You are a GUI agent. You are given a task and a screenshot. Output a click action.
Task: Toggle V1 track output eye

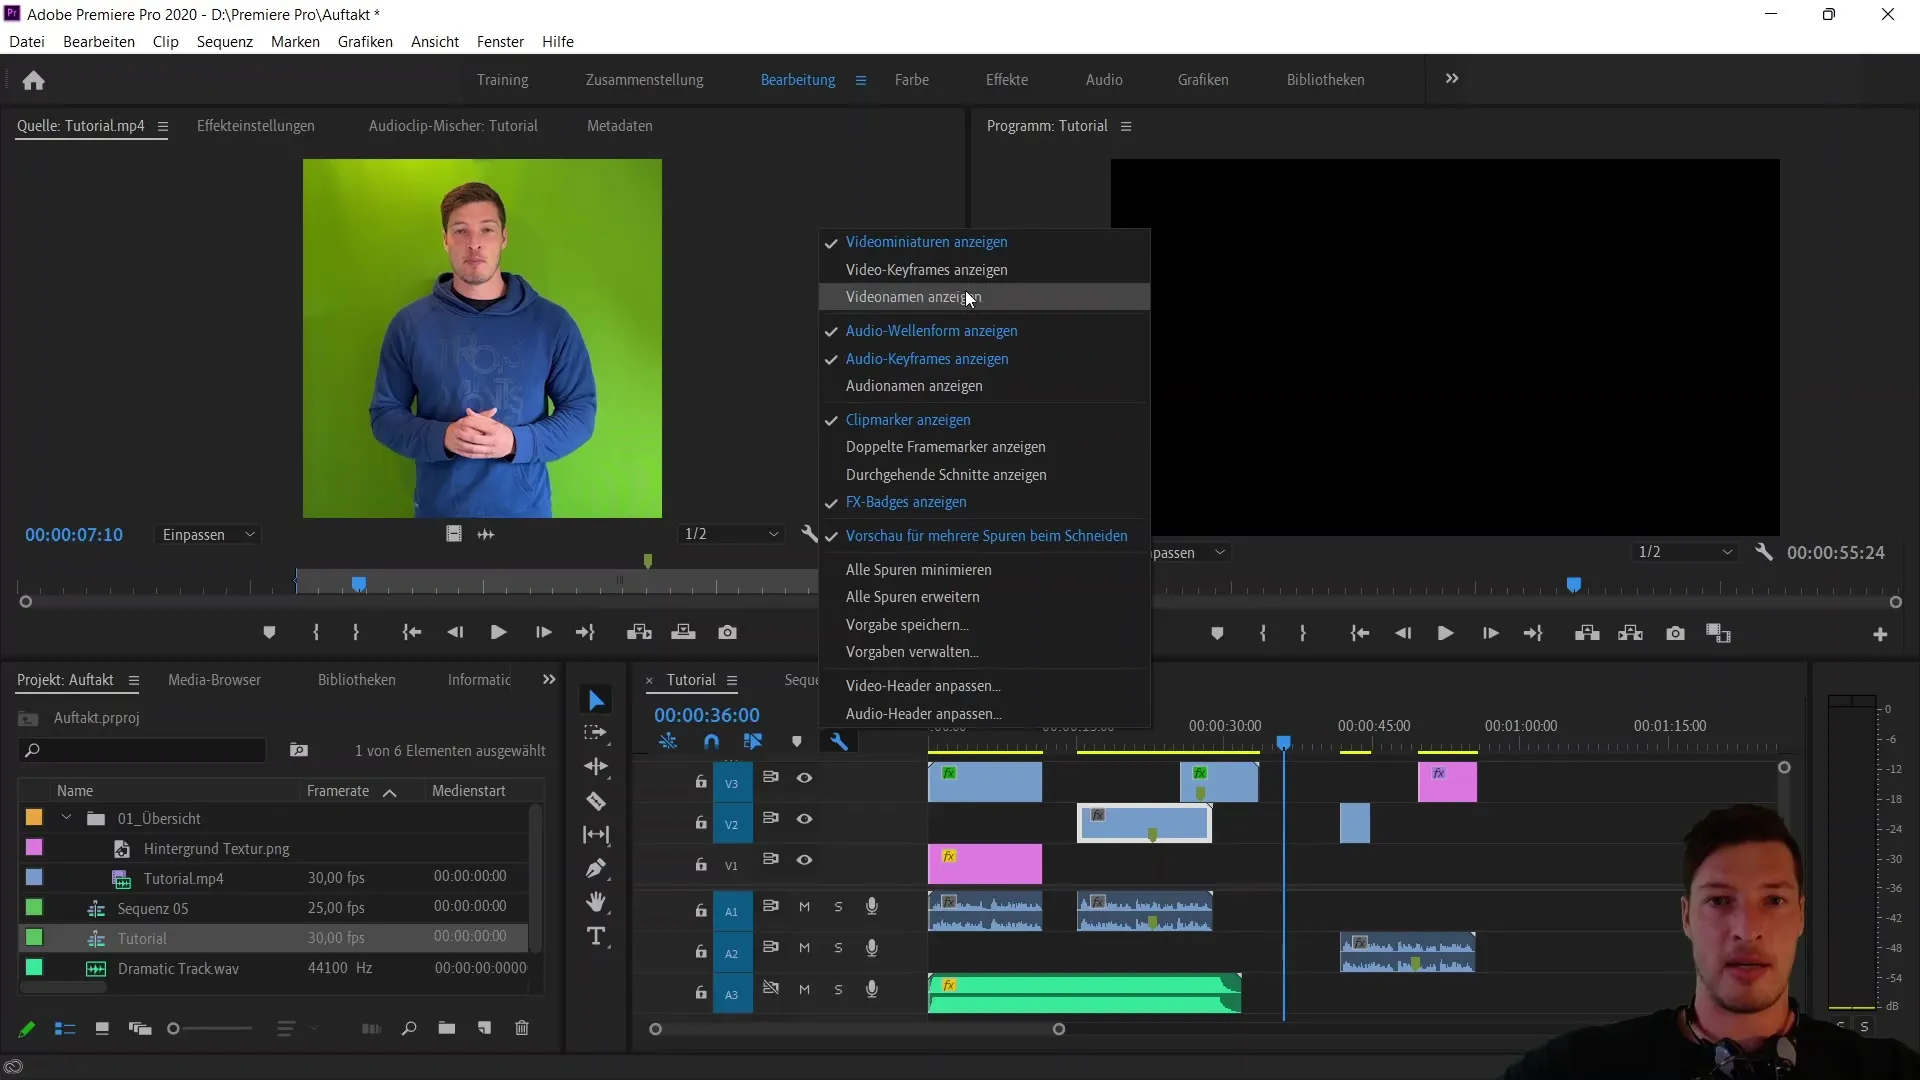point(804,860)
